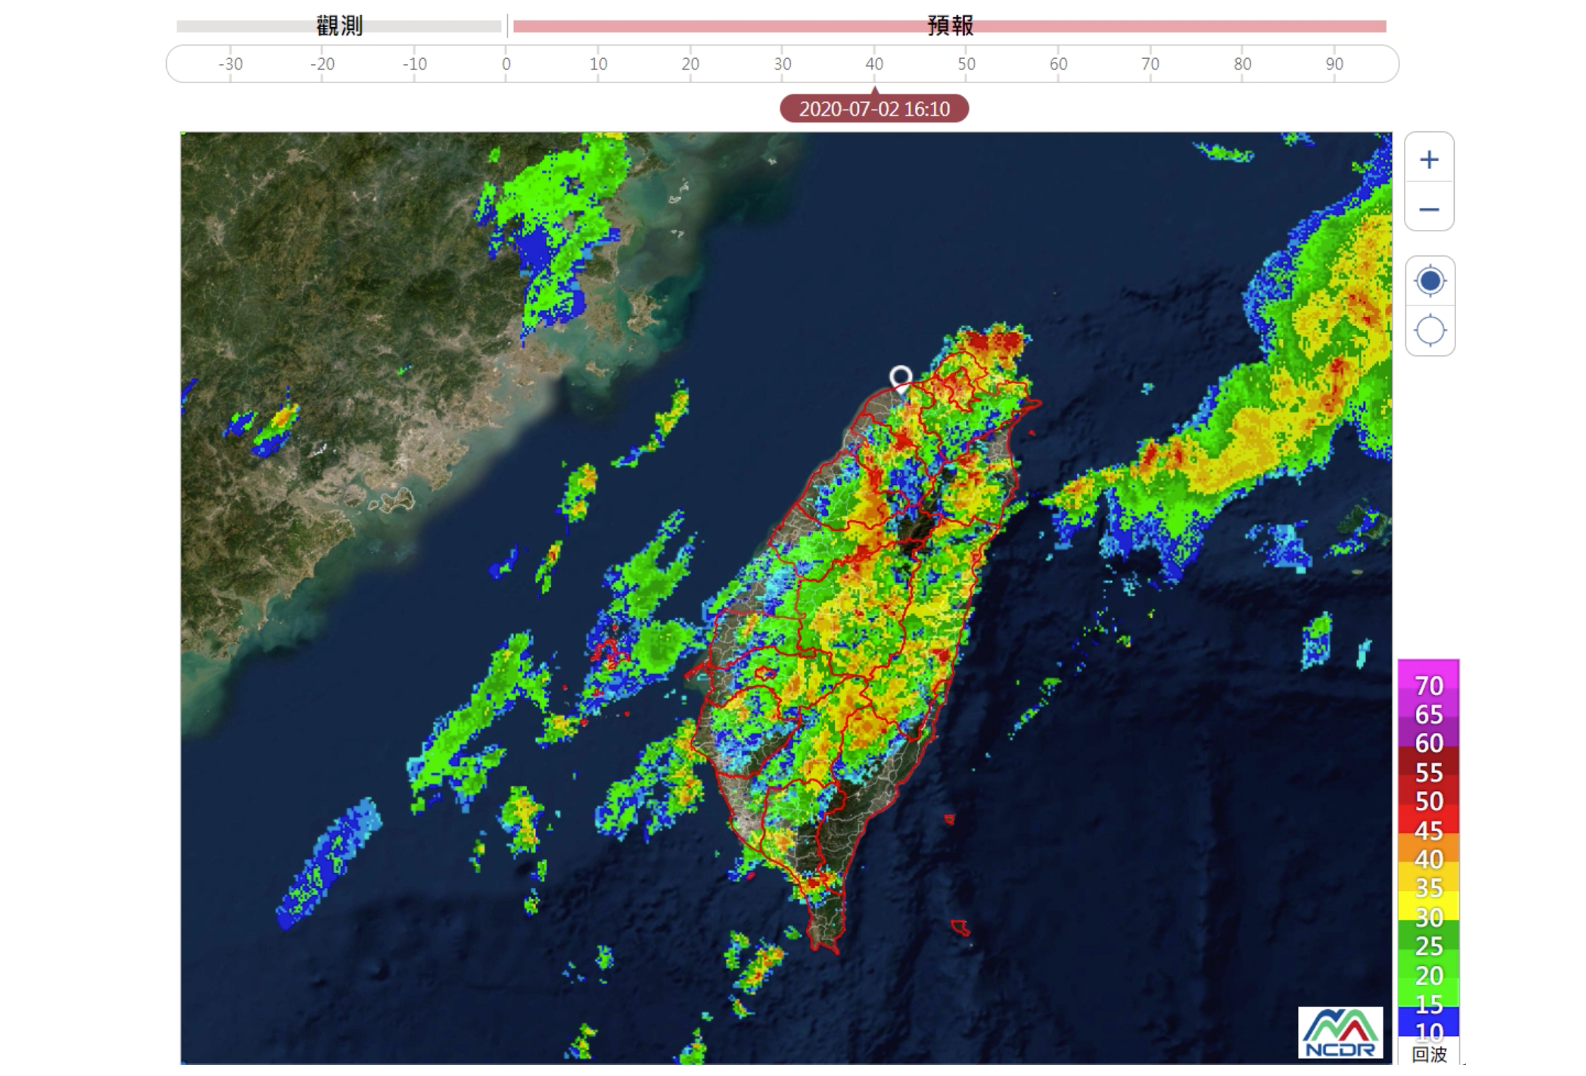The image size is (1586, 1076).
Task: Click the white circle marker on northern Taiwan
Action: (x=901, y=377)
